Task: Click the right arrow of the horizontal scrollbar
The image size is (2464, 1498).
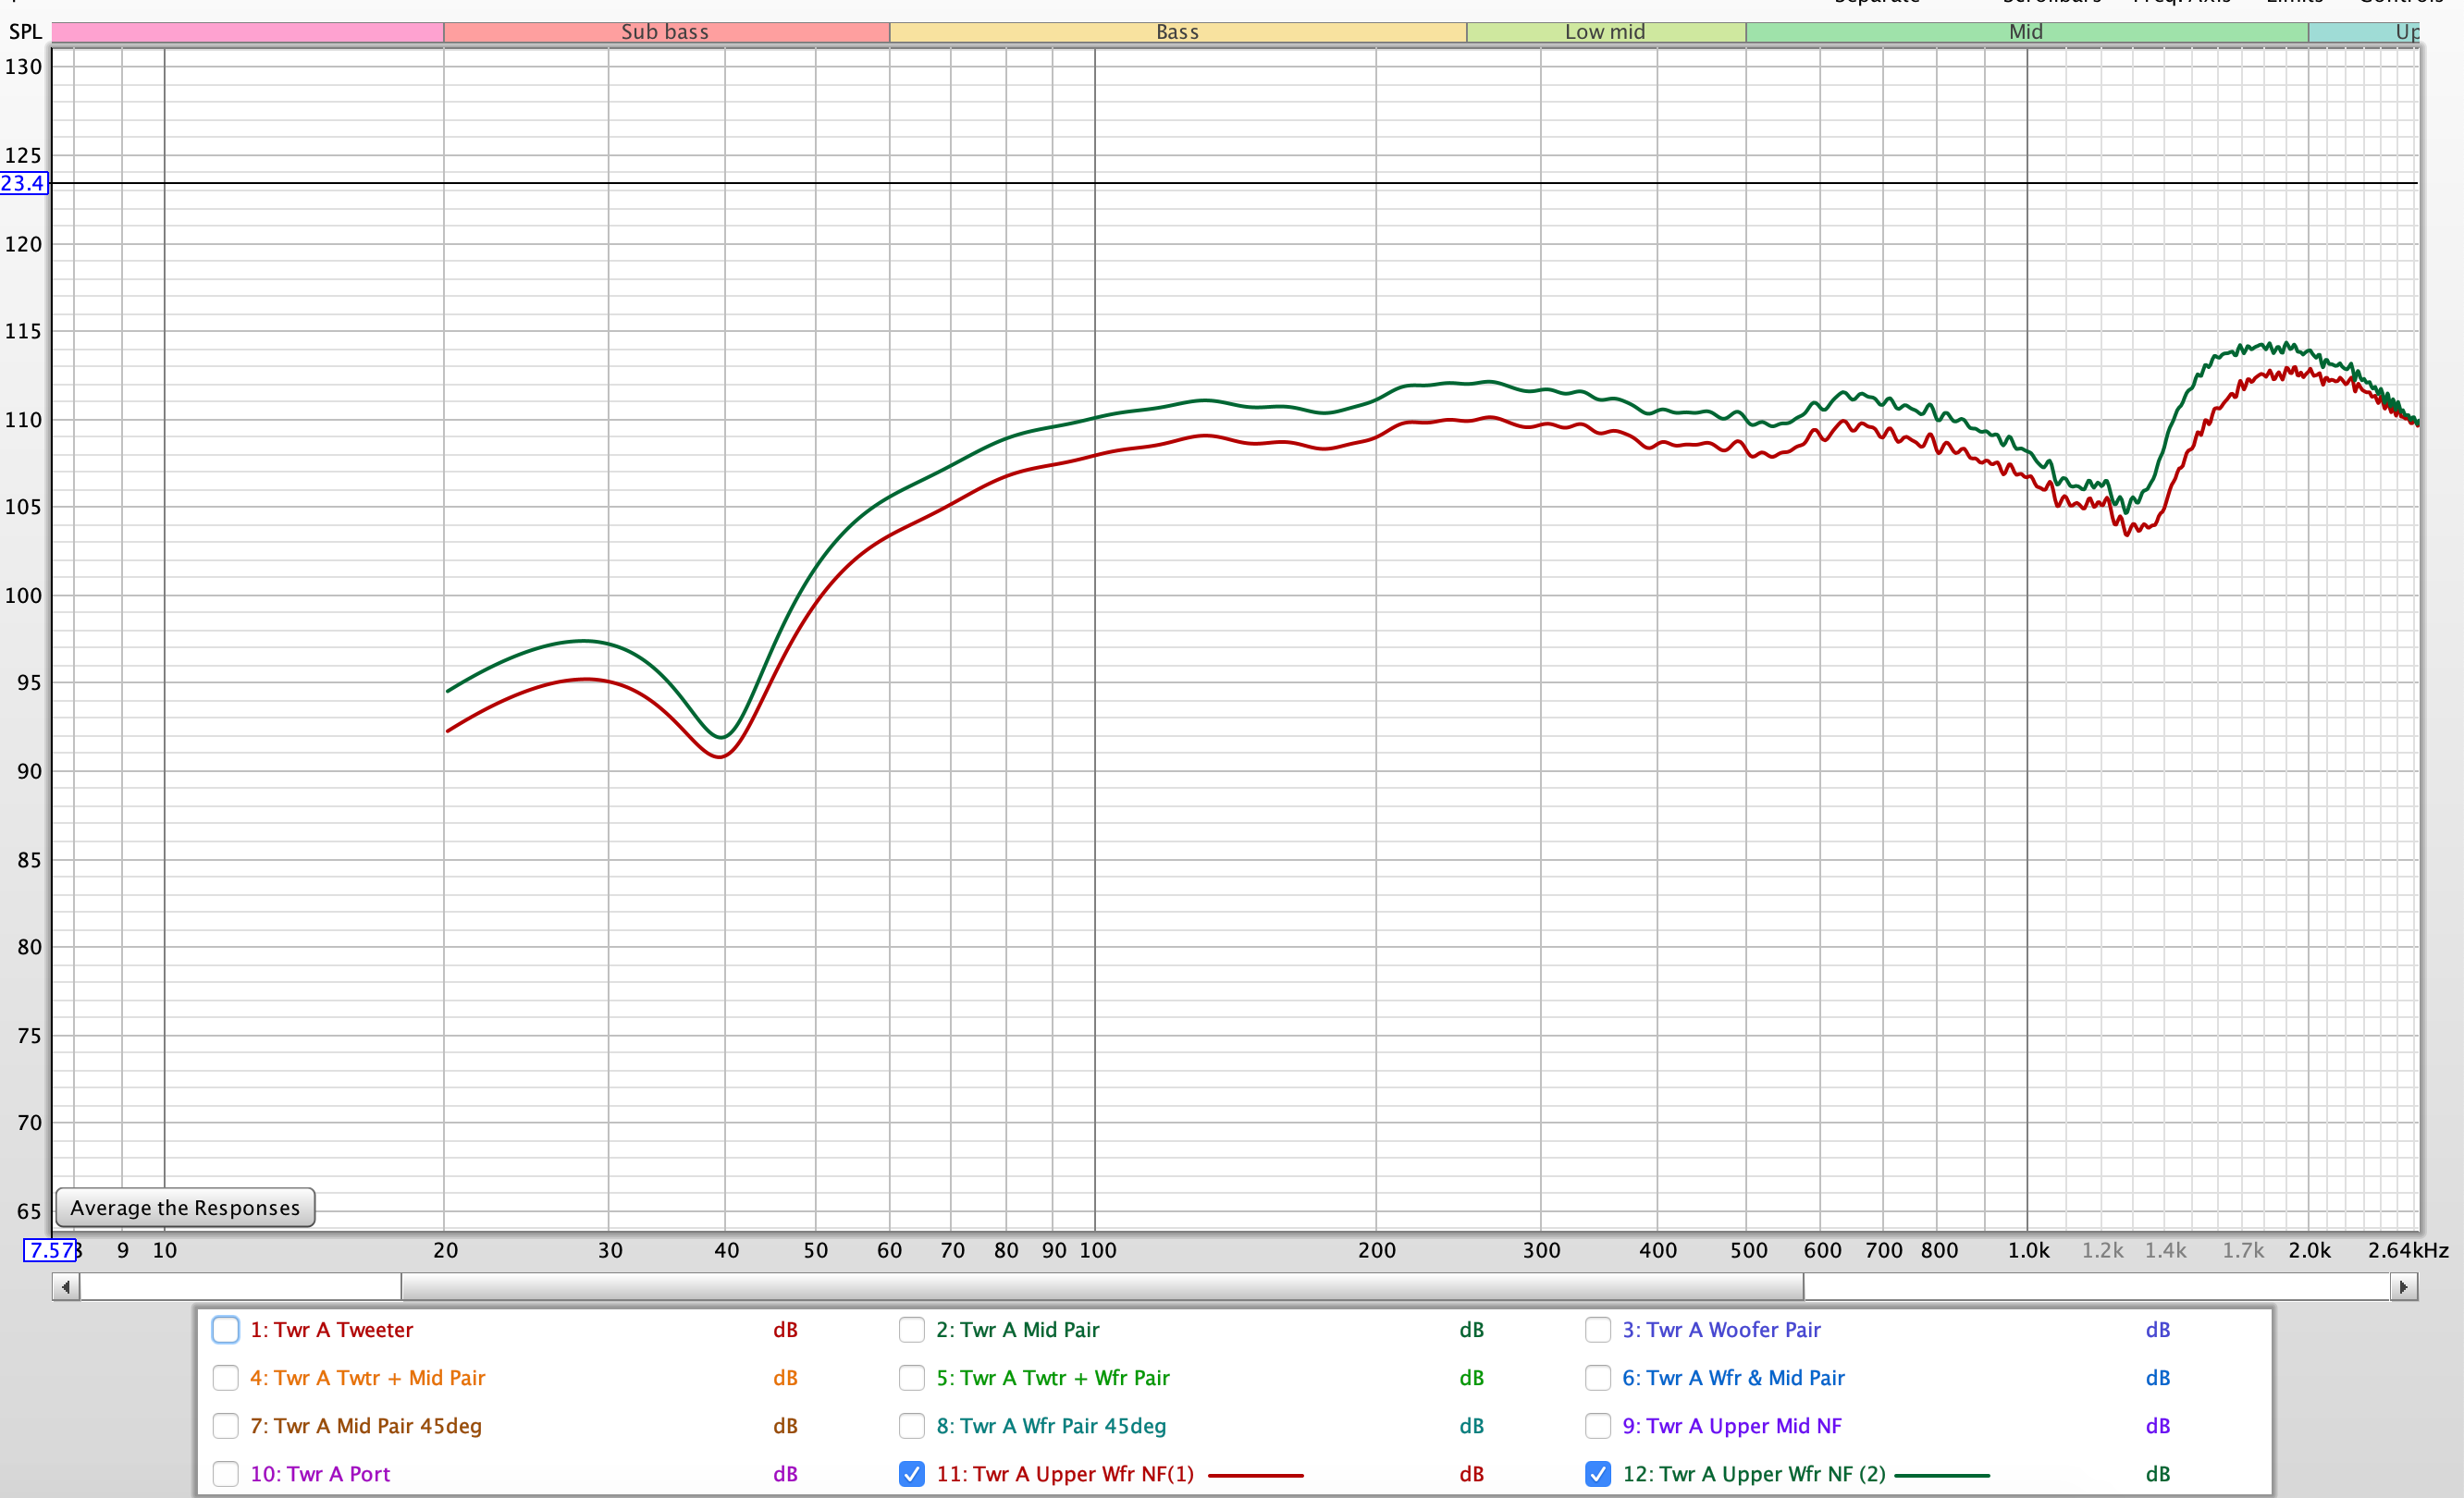Action: click(2404, 1287)
